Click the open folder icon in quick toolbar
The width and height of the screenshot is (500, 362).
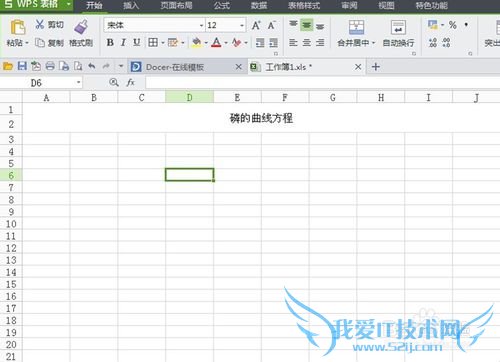(8, 66)
